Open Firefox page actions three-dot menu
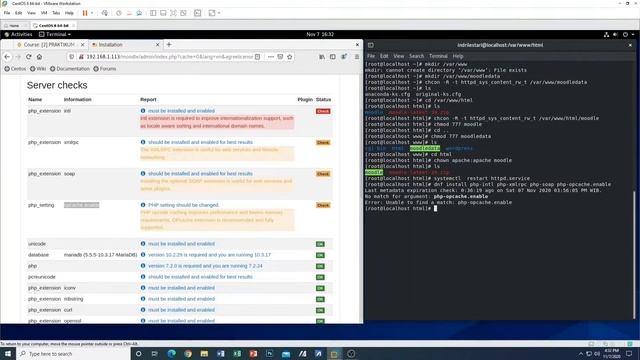 [x=271, y=57]
